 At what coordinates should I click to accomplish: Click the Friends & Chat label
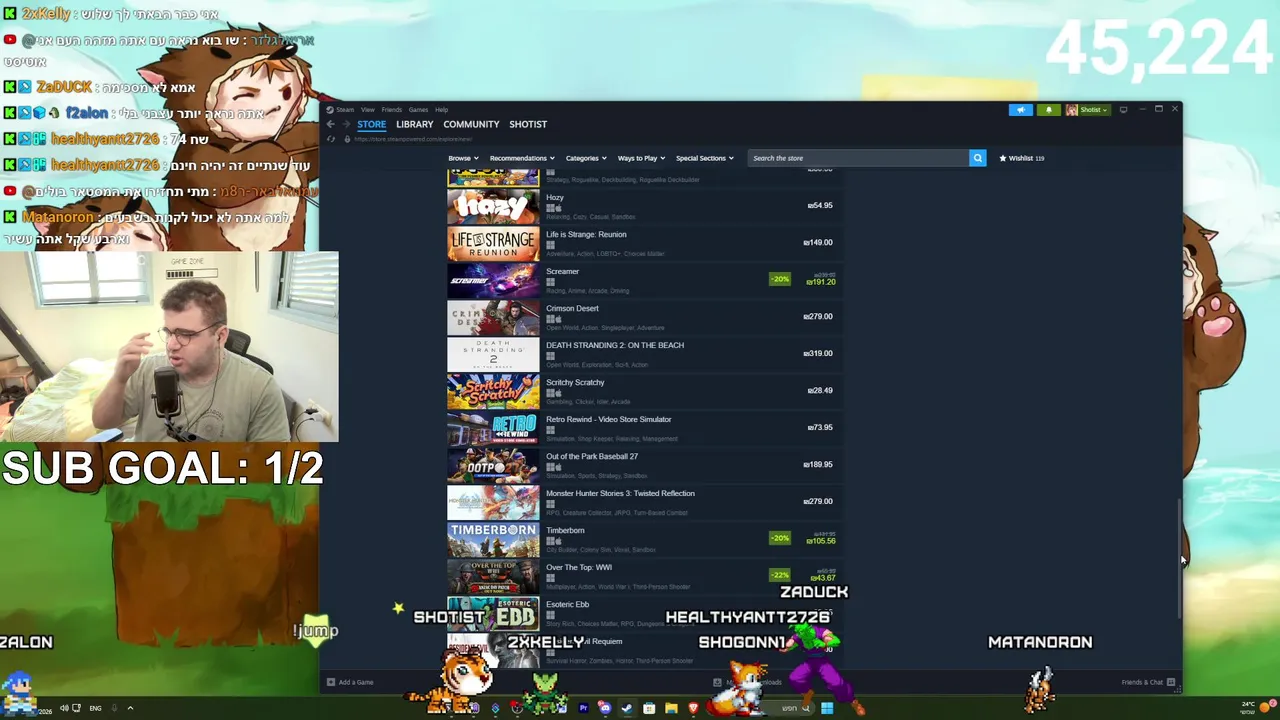(1142, 682)
